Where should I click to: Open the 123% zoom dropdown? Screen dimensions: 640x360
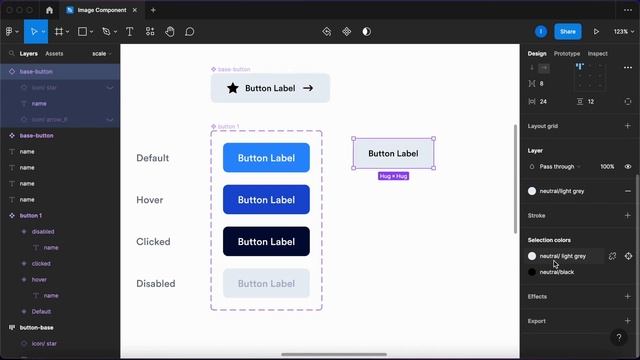(624, 31)
